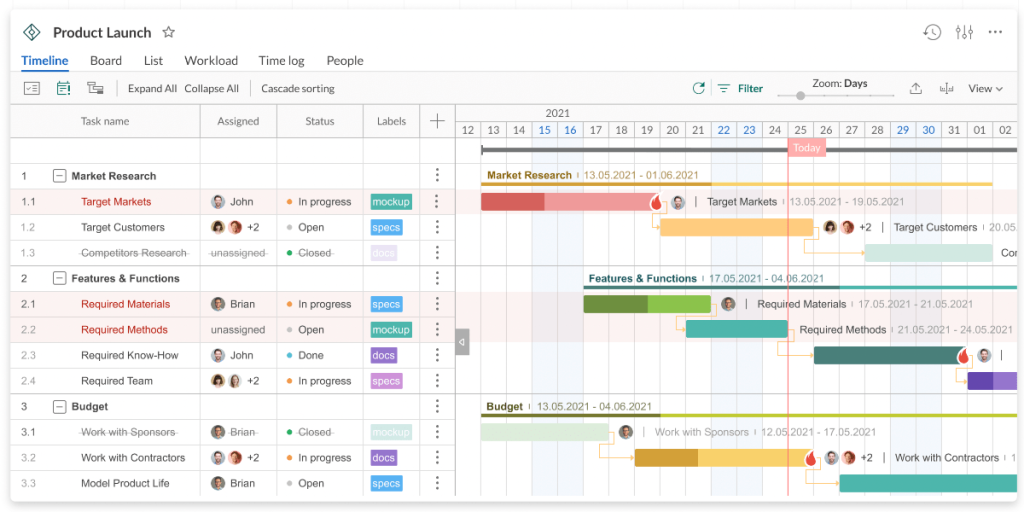The width and height of the screenshot is (1024, 512).
Task: Collapse the Market Research group
Action: [x=59, y=176]
